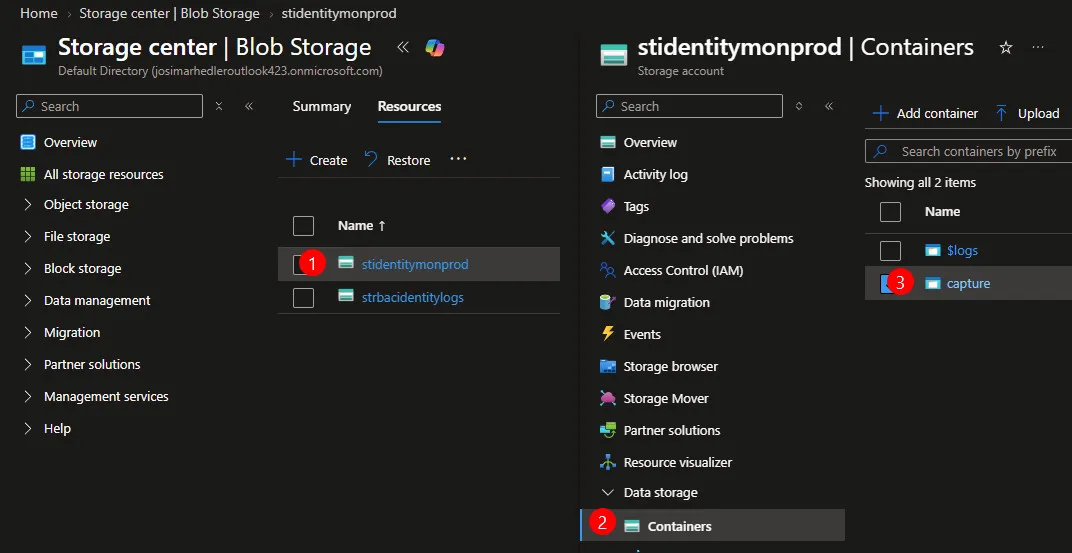Click the $logs container icon

pyautogui.click(x=933, y=251)
